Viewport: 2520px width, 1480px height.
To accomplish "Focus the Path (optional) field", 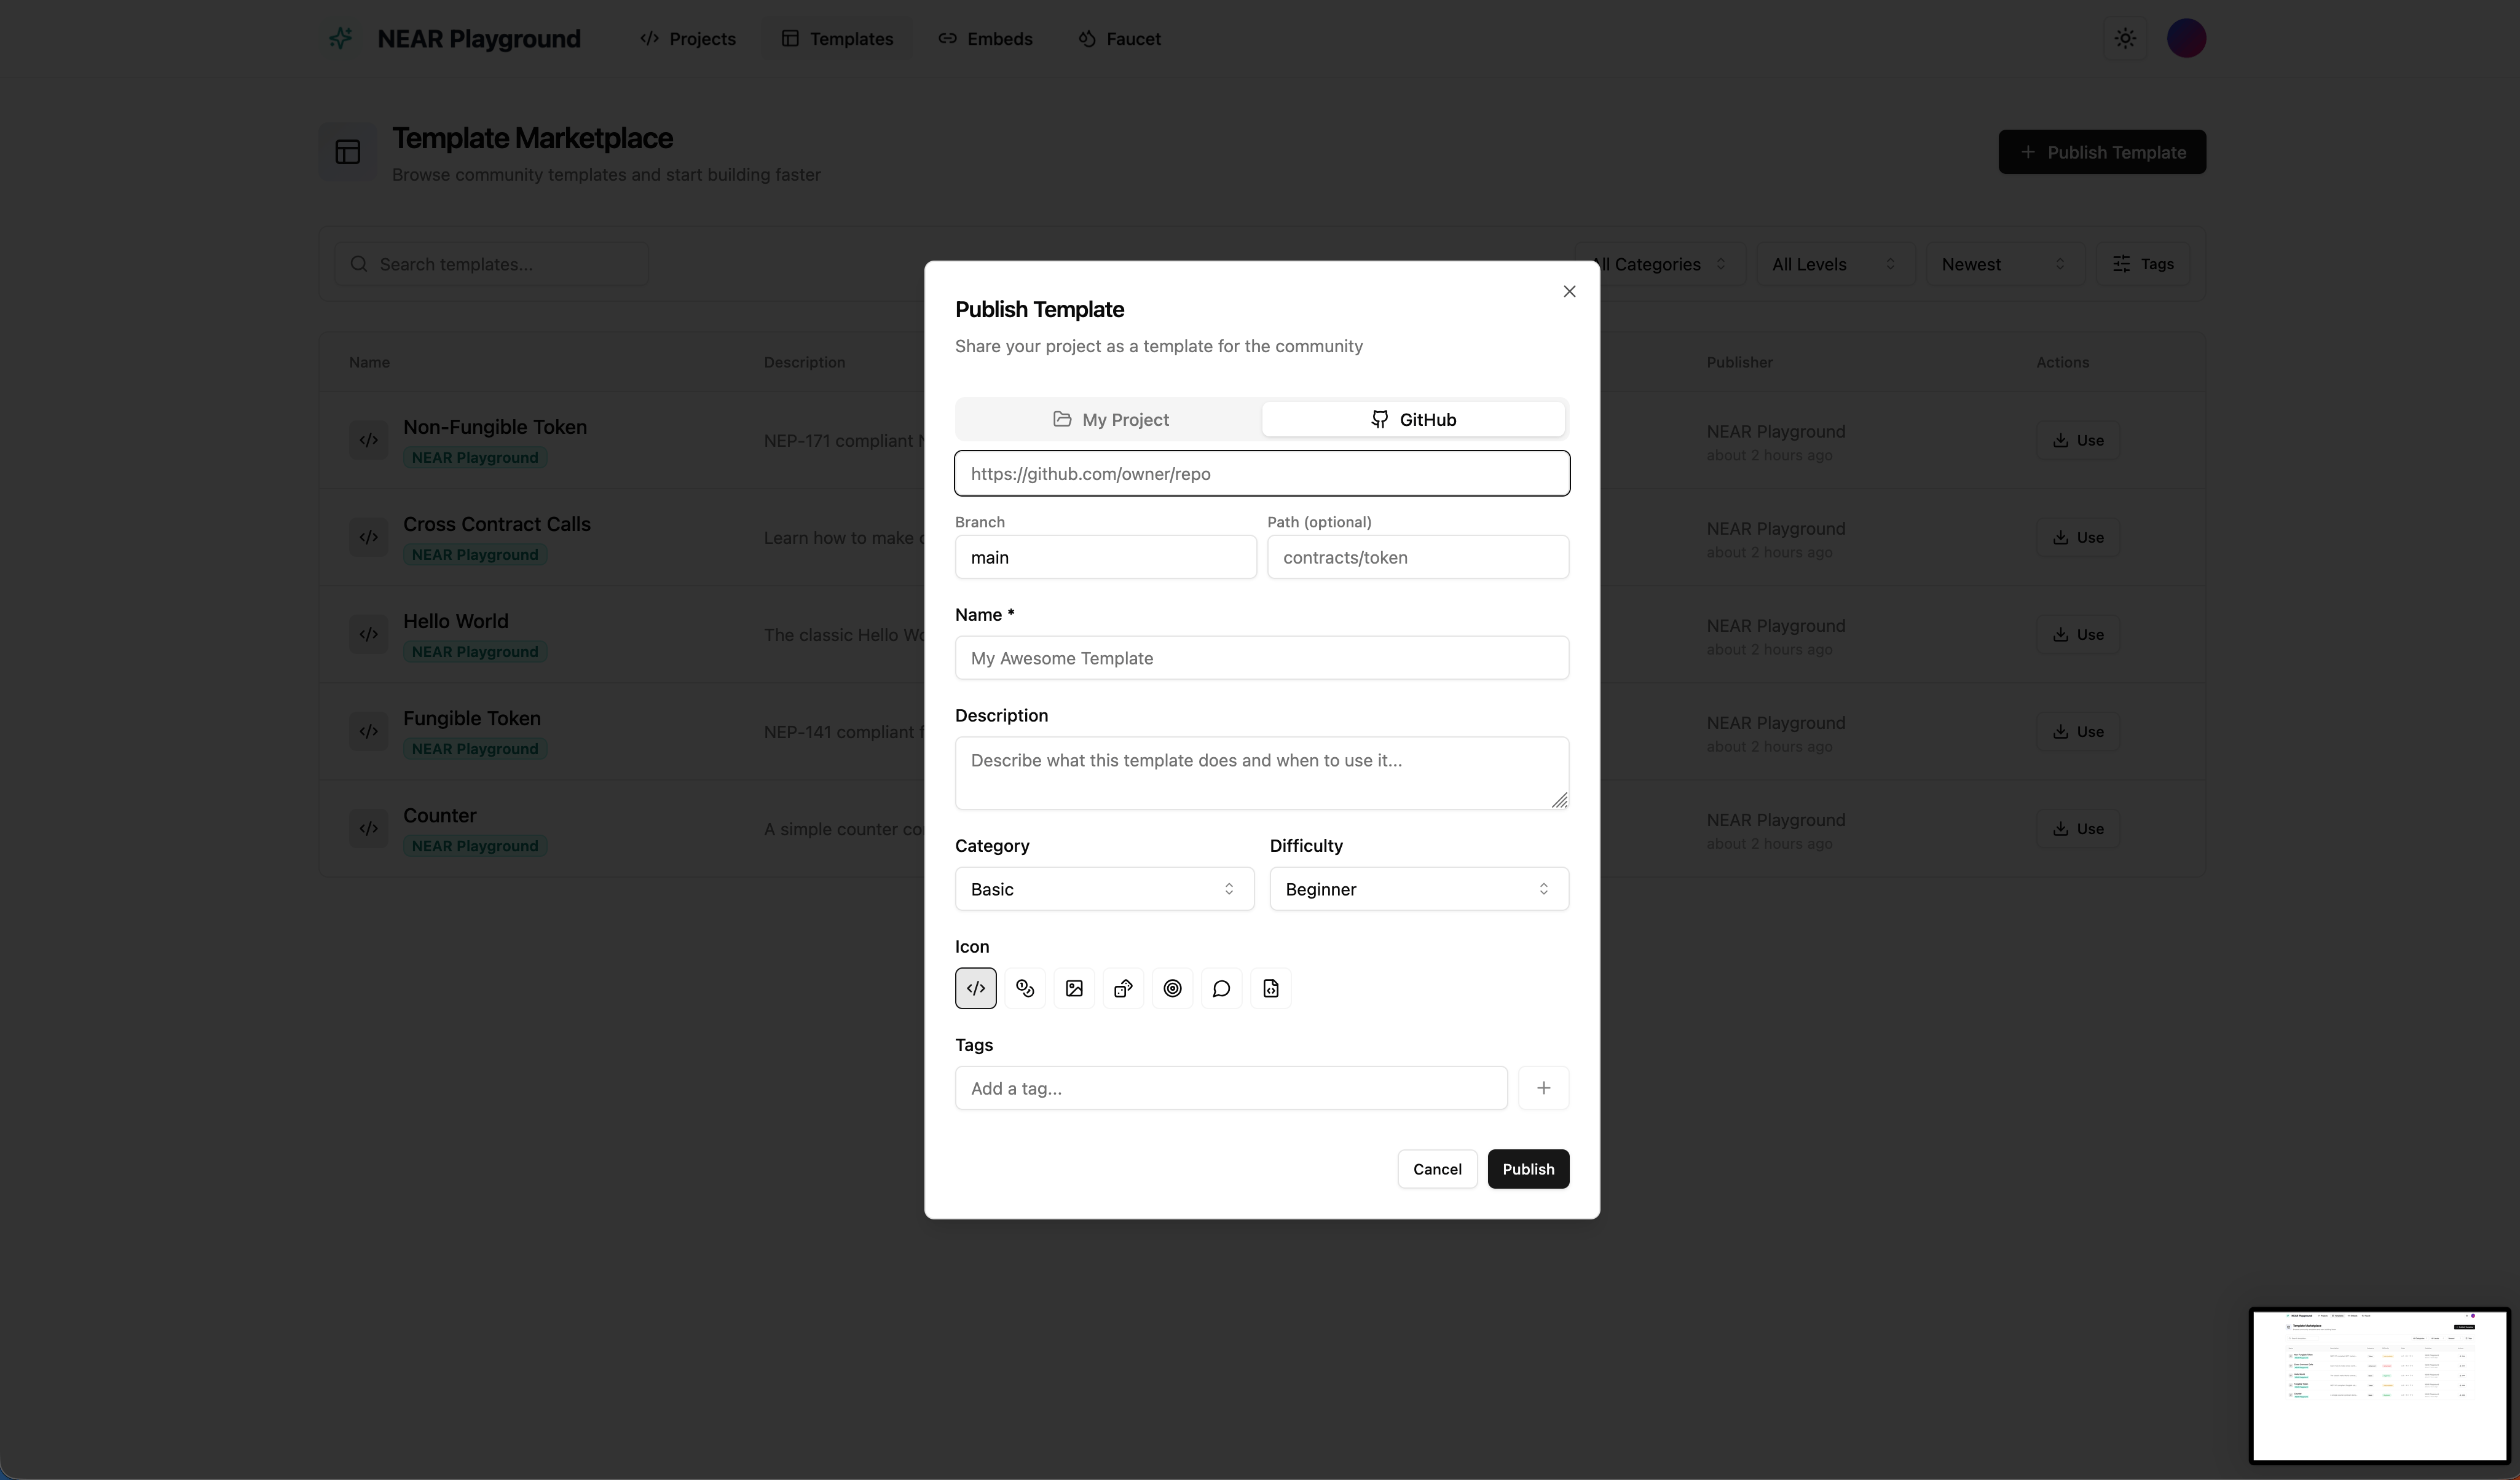I will tap(1418, 557).
